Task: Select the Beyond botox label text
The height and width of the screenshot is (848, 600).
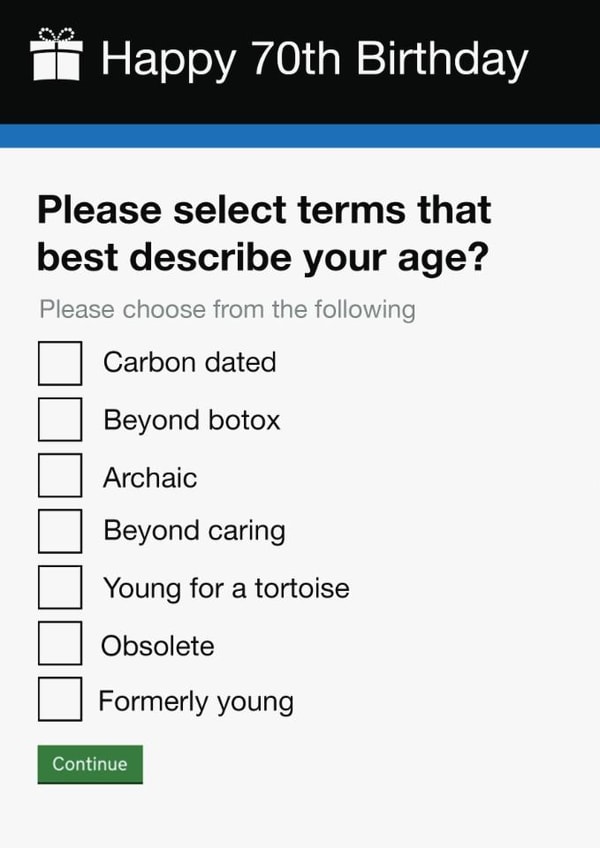Action: point(190,420)
